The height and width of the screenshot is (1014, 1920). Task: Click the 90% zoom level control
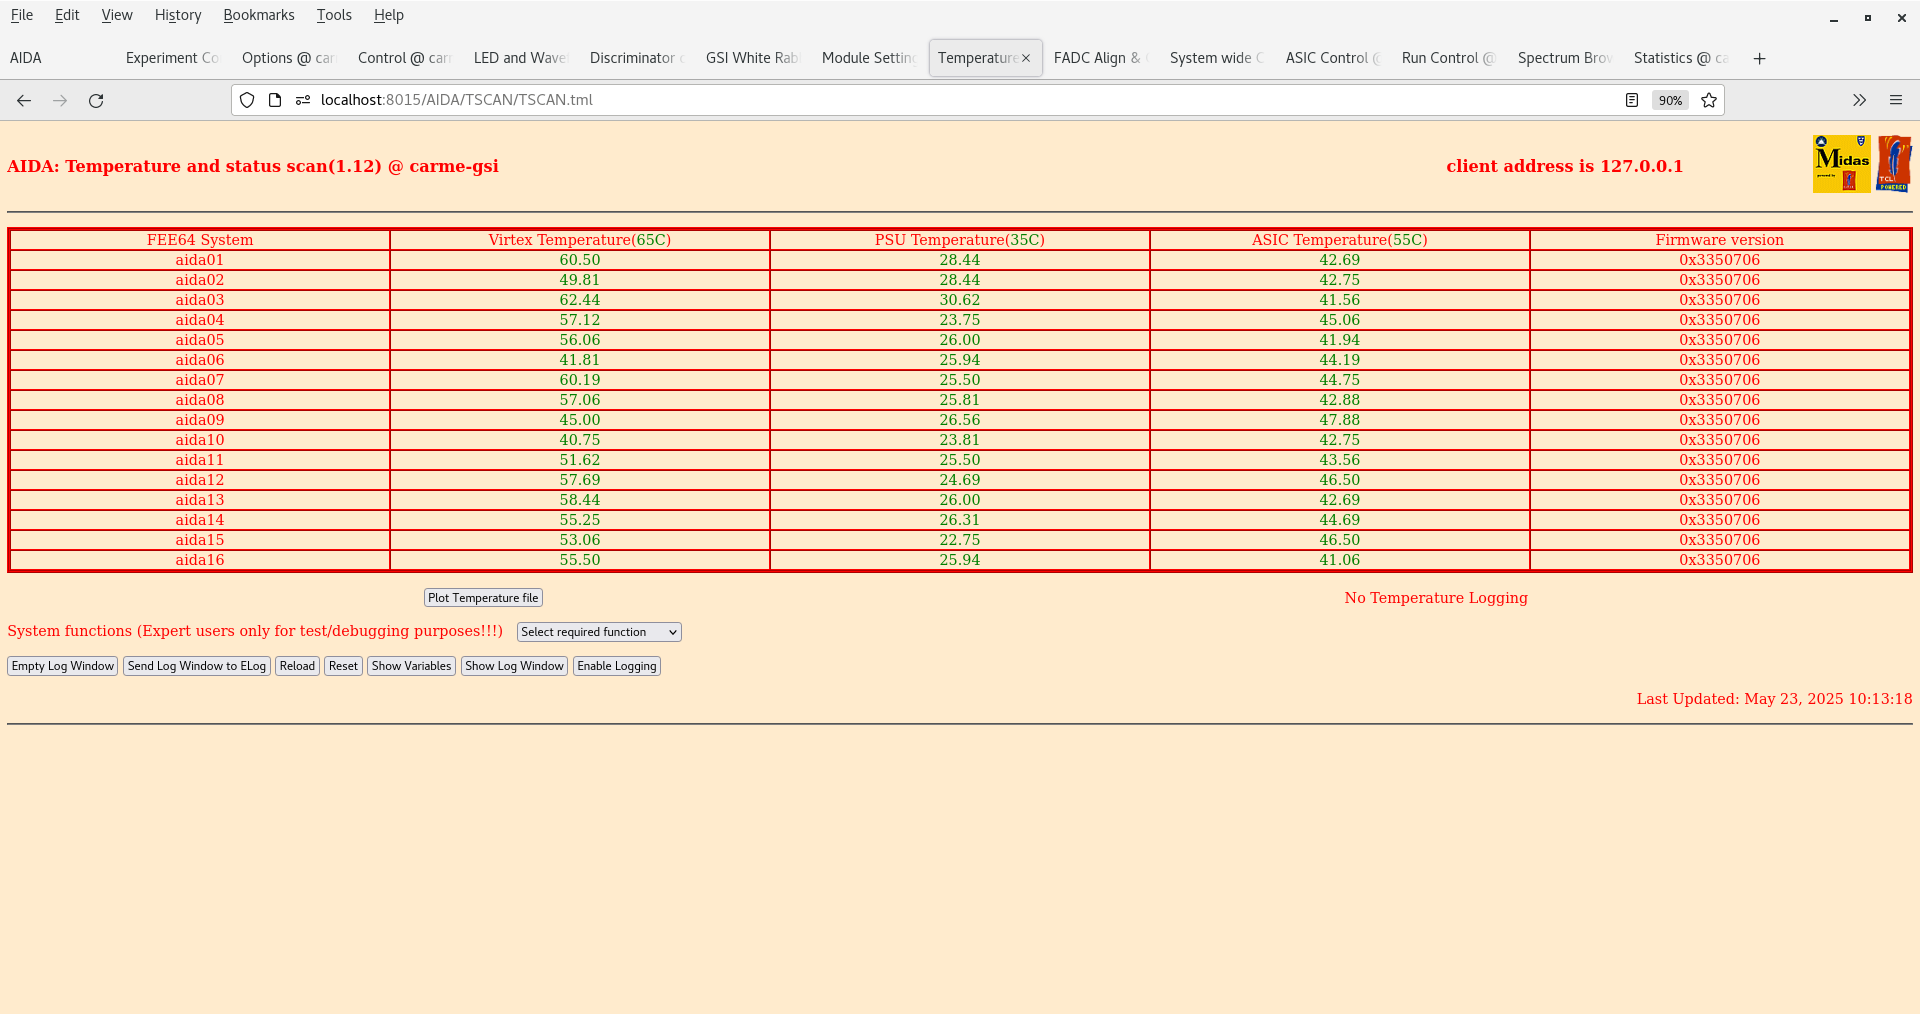coord(1669,100)
